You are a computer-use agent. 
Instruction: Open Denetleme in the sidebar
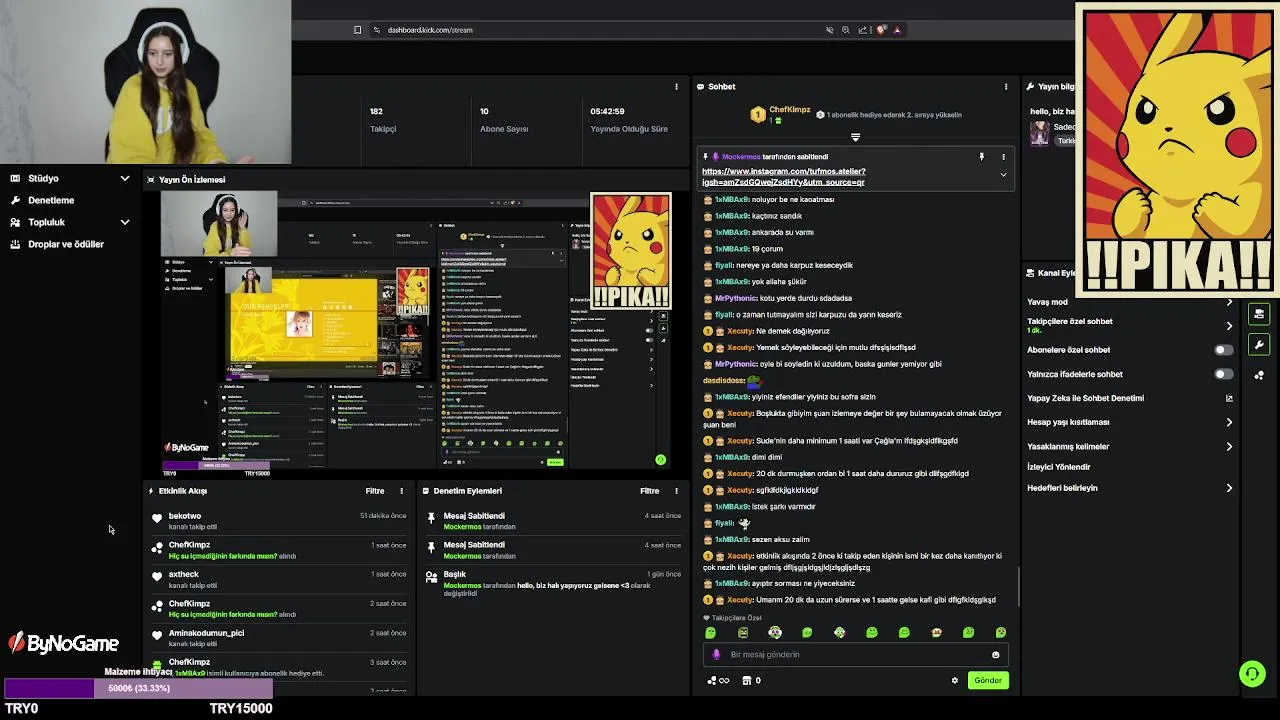51,200
